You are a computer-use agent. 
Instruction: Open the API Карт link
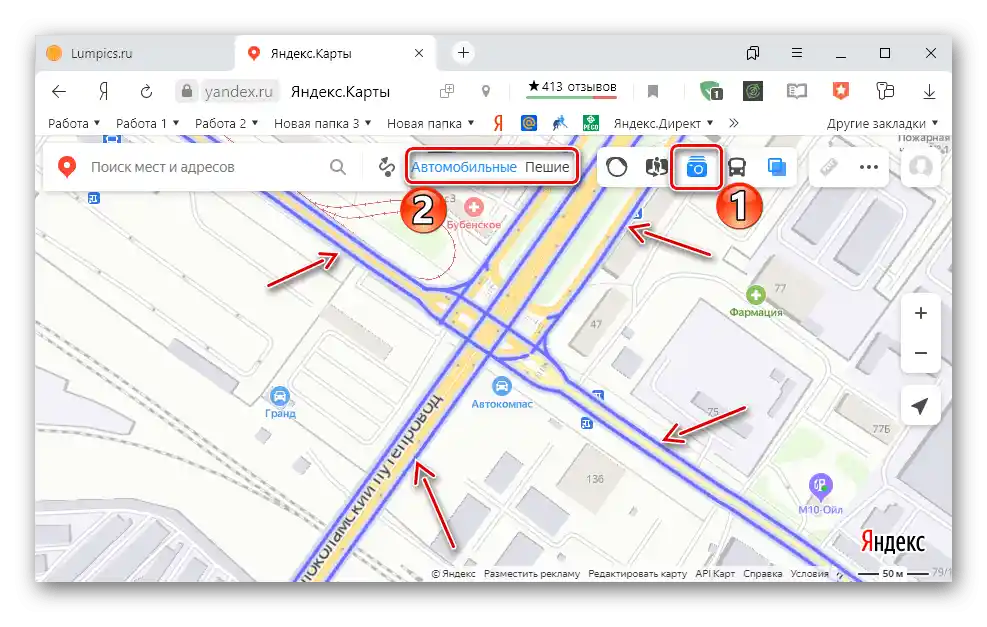715,573
